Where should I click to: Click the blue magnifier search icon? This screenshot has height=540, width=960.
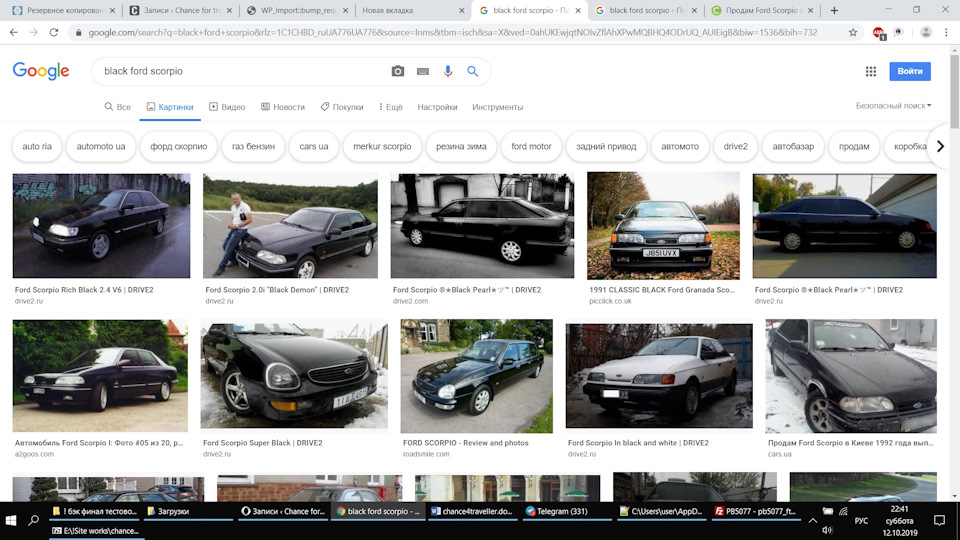472,71
